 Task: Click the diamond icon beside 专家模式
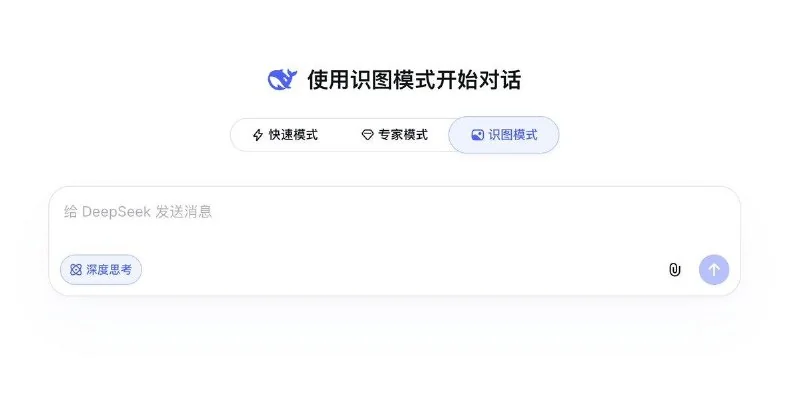pyautogui.click(x=367, y=135)
